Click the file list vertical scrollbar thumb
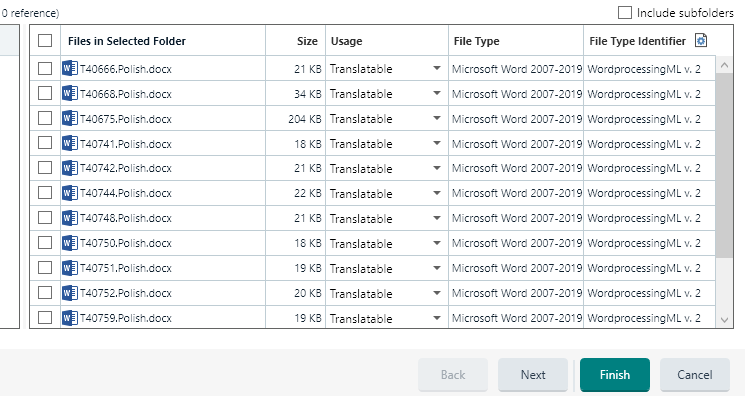The image size is (745, 396). [x=724, y=165]
